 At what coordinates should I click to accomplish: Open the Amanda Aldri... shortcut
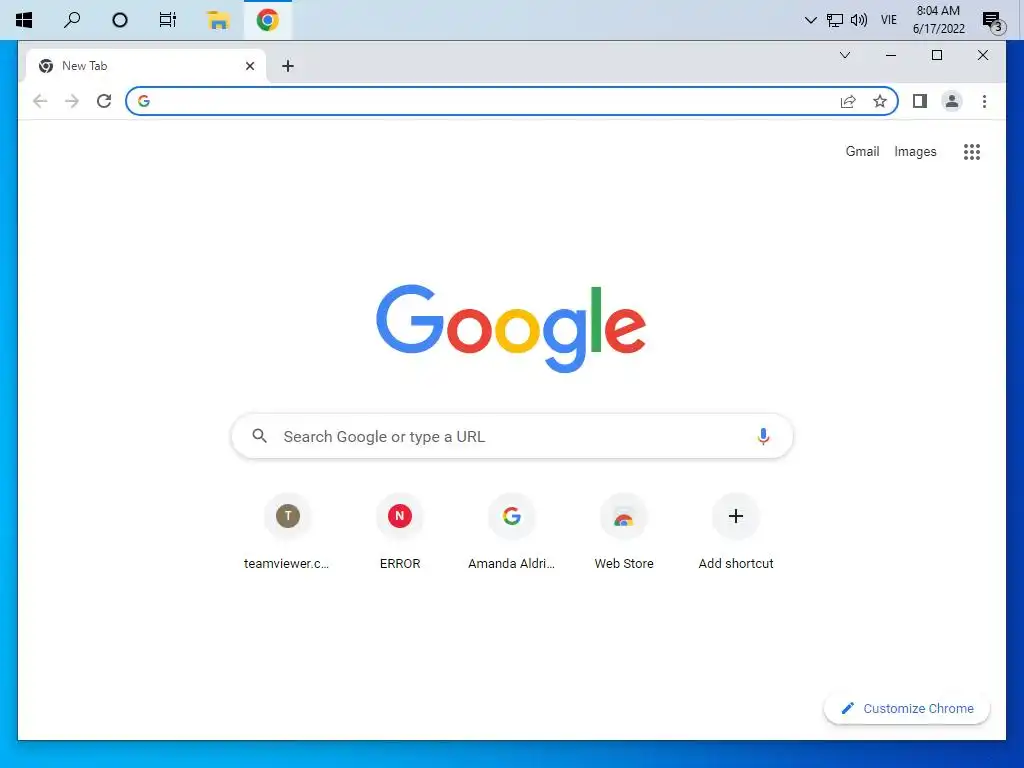(x=511, y=533)
